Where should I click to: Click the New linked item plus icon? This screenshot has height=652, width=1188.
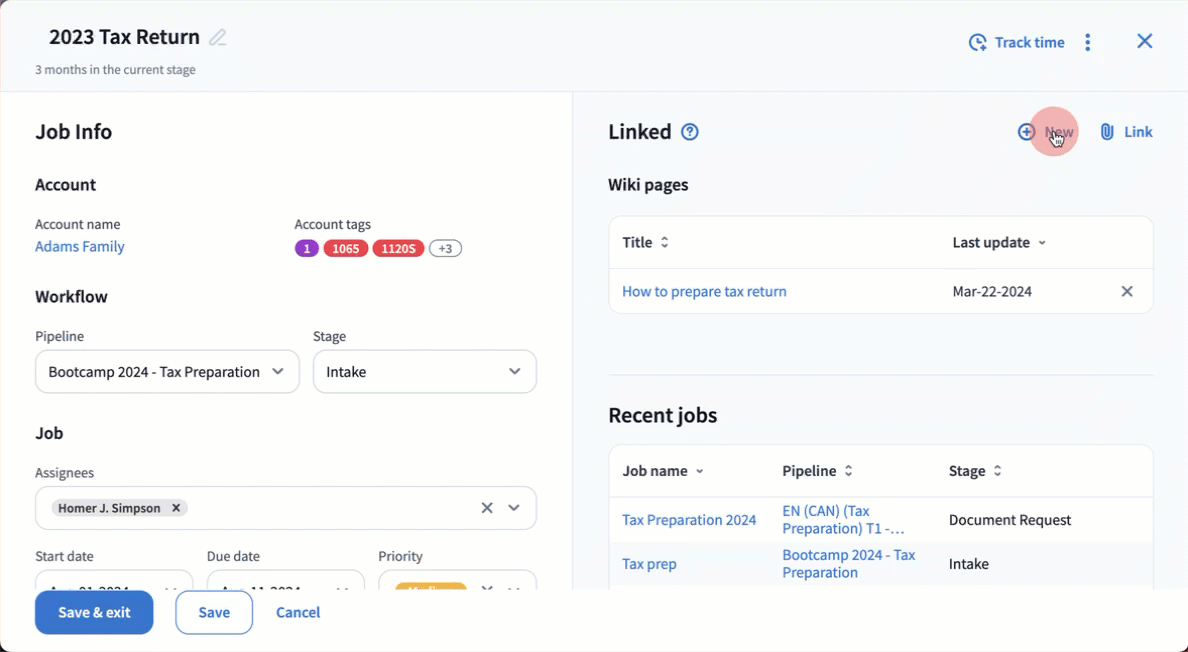click(x=1026, y=132)
